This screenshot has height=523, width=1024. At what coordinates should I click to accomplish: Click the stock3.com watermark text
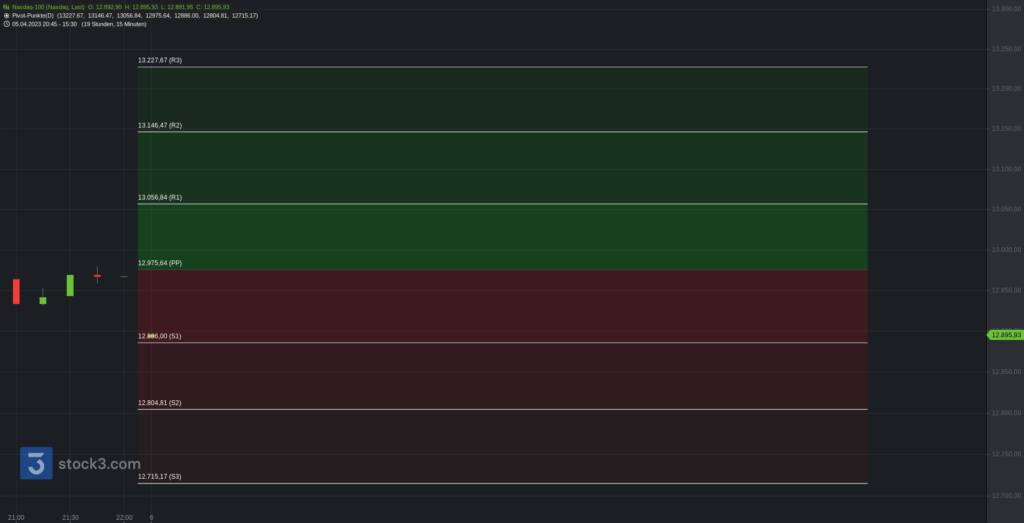coord(99,464)
